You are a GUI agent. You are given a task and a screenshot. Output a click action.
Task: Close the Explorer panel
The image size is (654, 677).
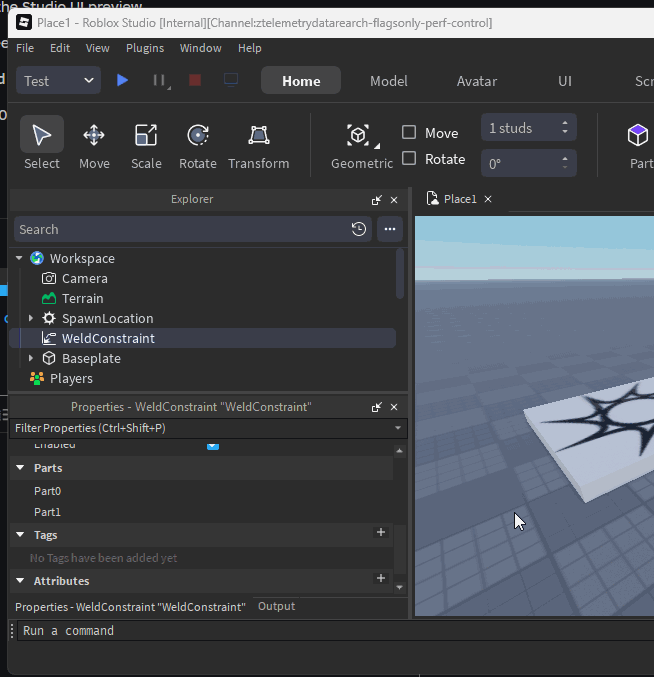pos(394,200)
